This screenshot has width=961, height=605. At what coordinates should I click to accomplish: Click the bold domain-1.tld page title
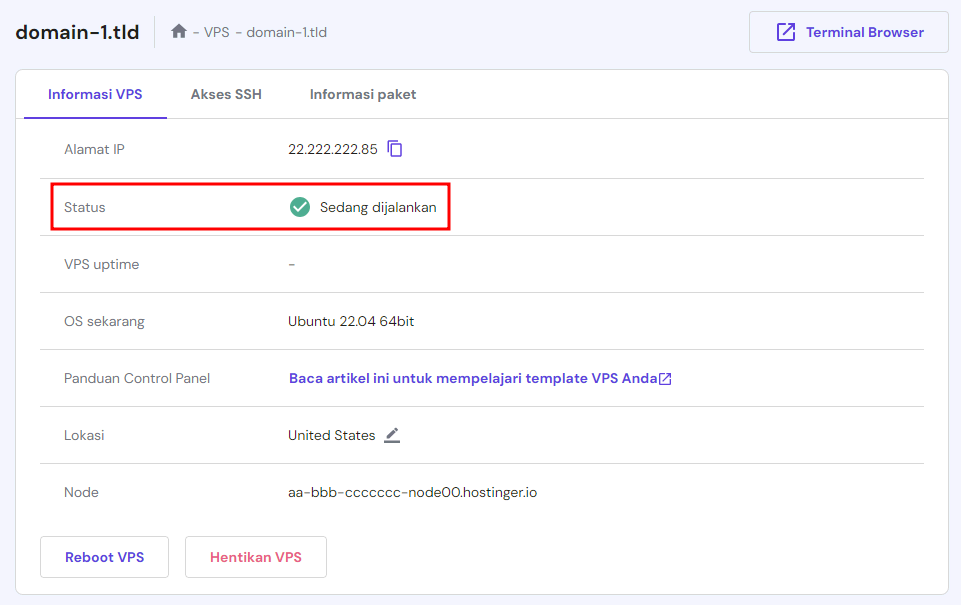tap(76, 31)
